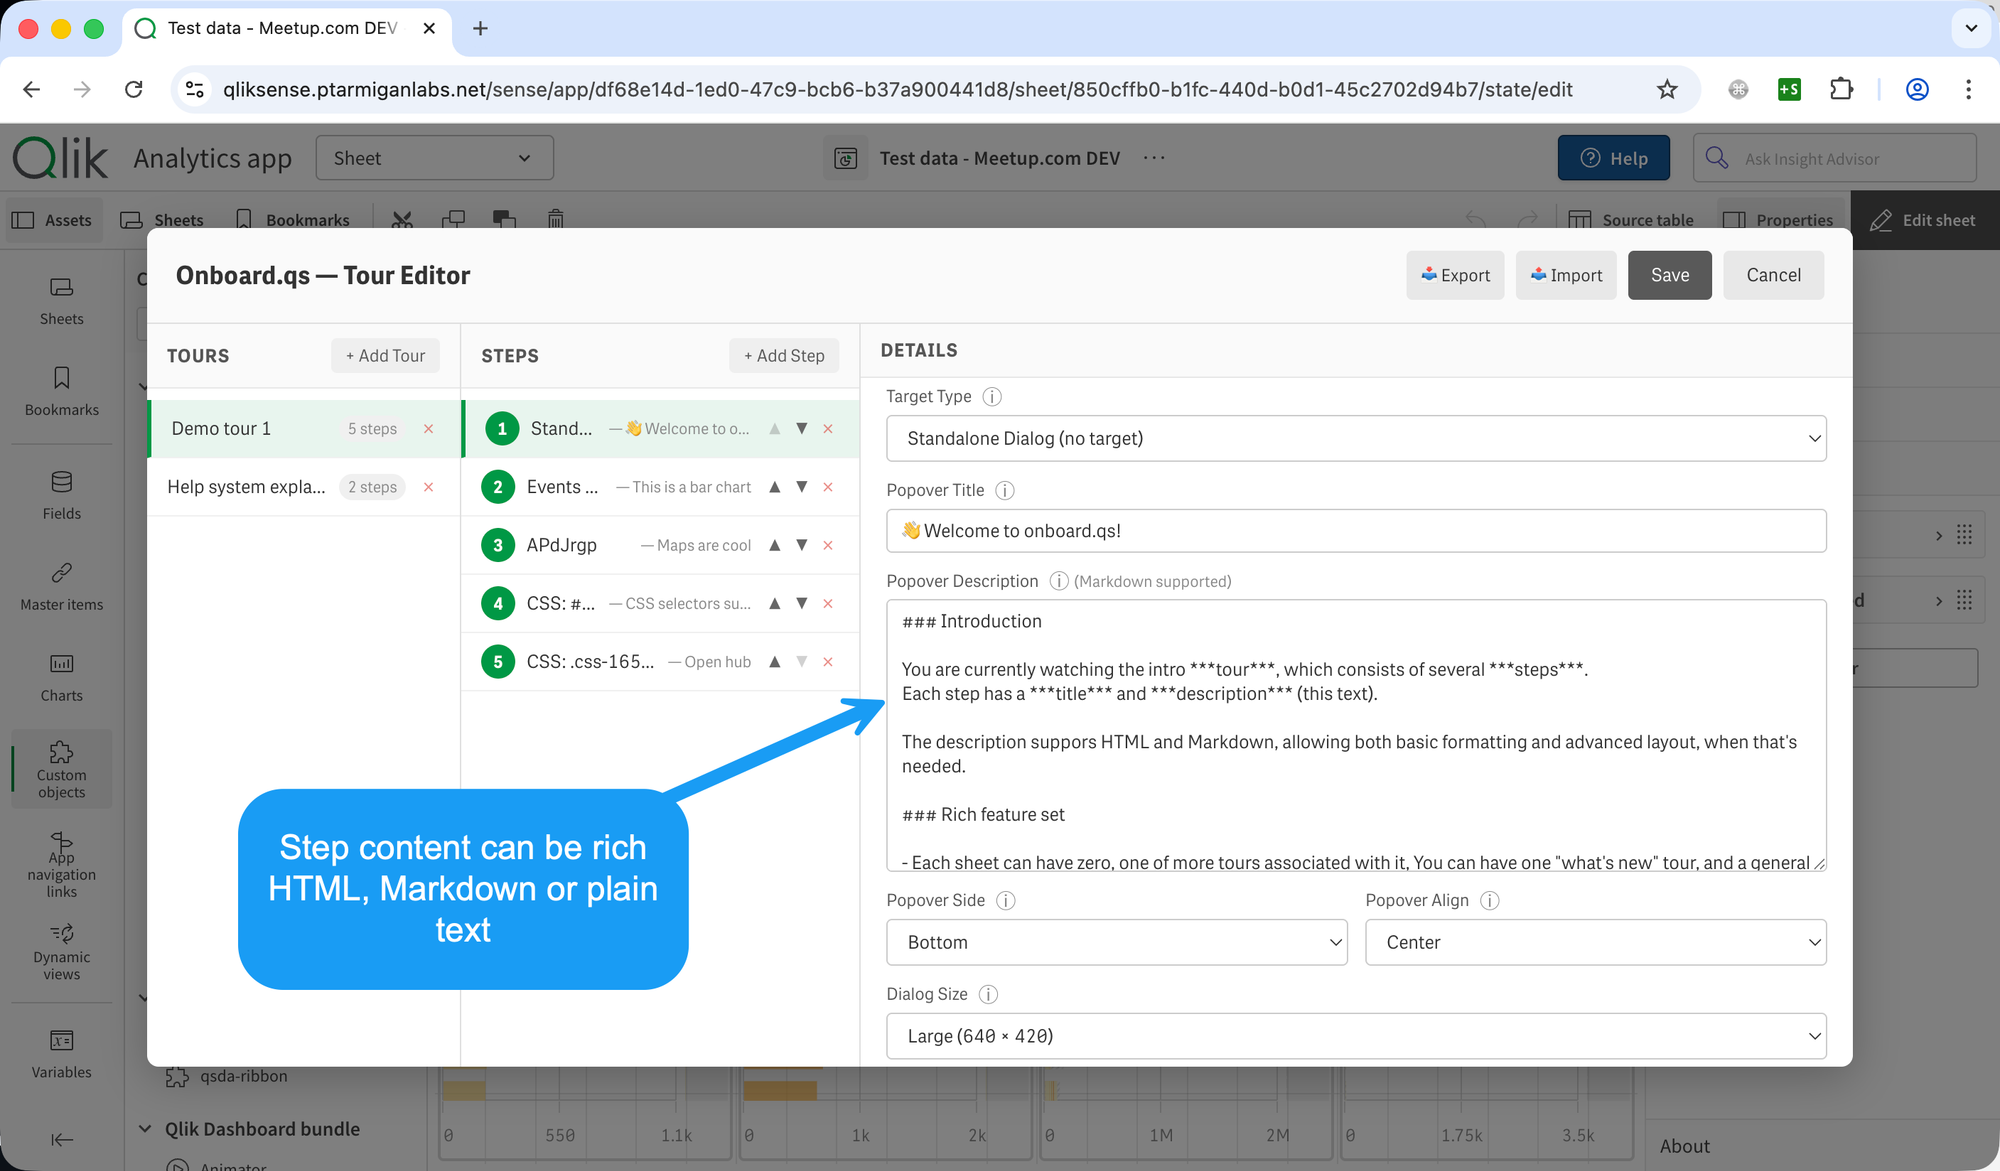Select the Help system tour in Tours list
The width and height of the screenshot is (2000, 1171).
click(x=246, y=487)
